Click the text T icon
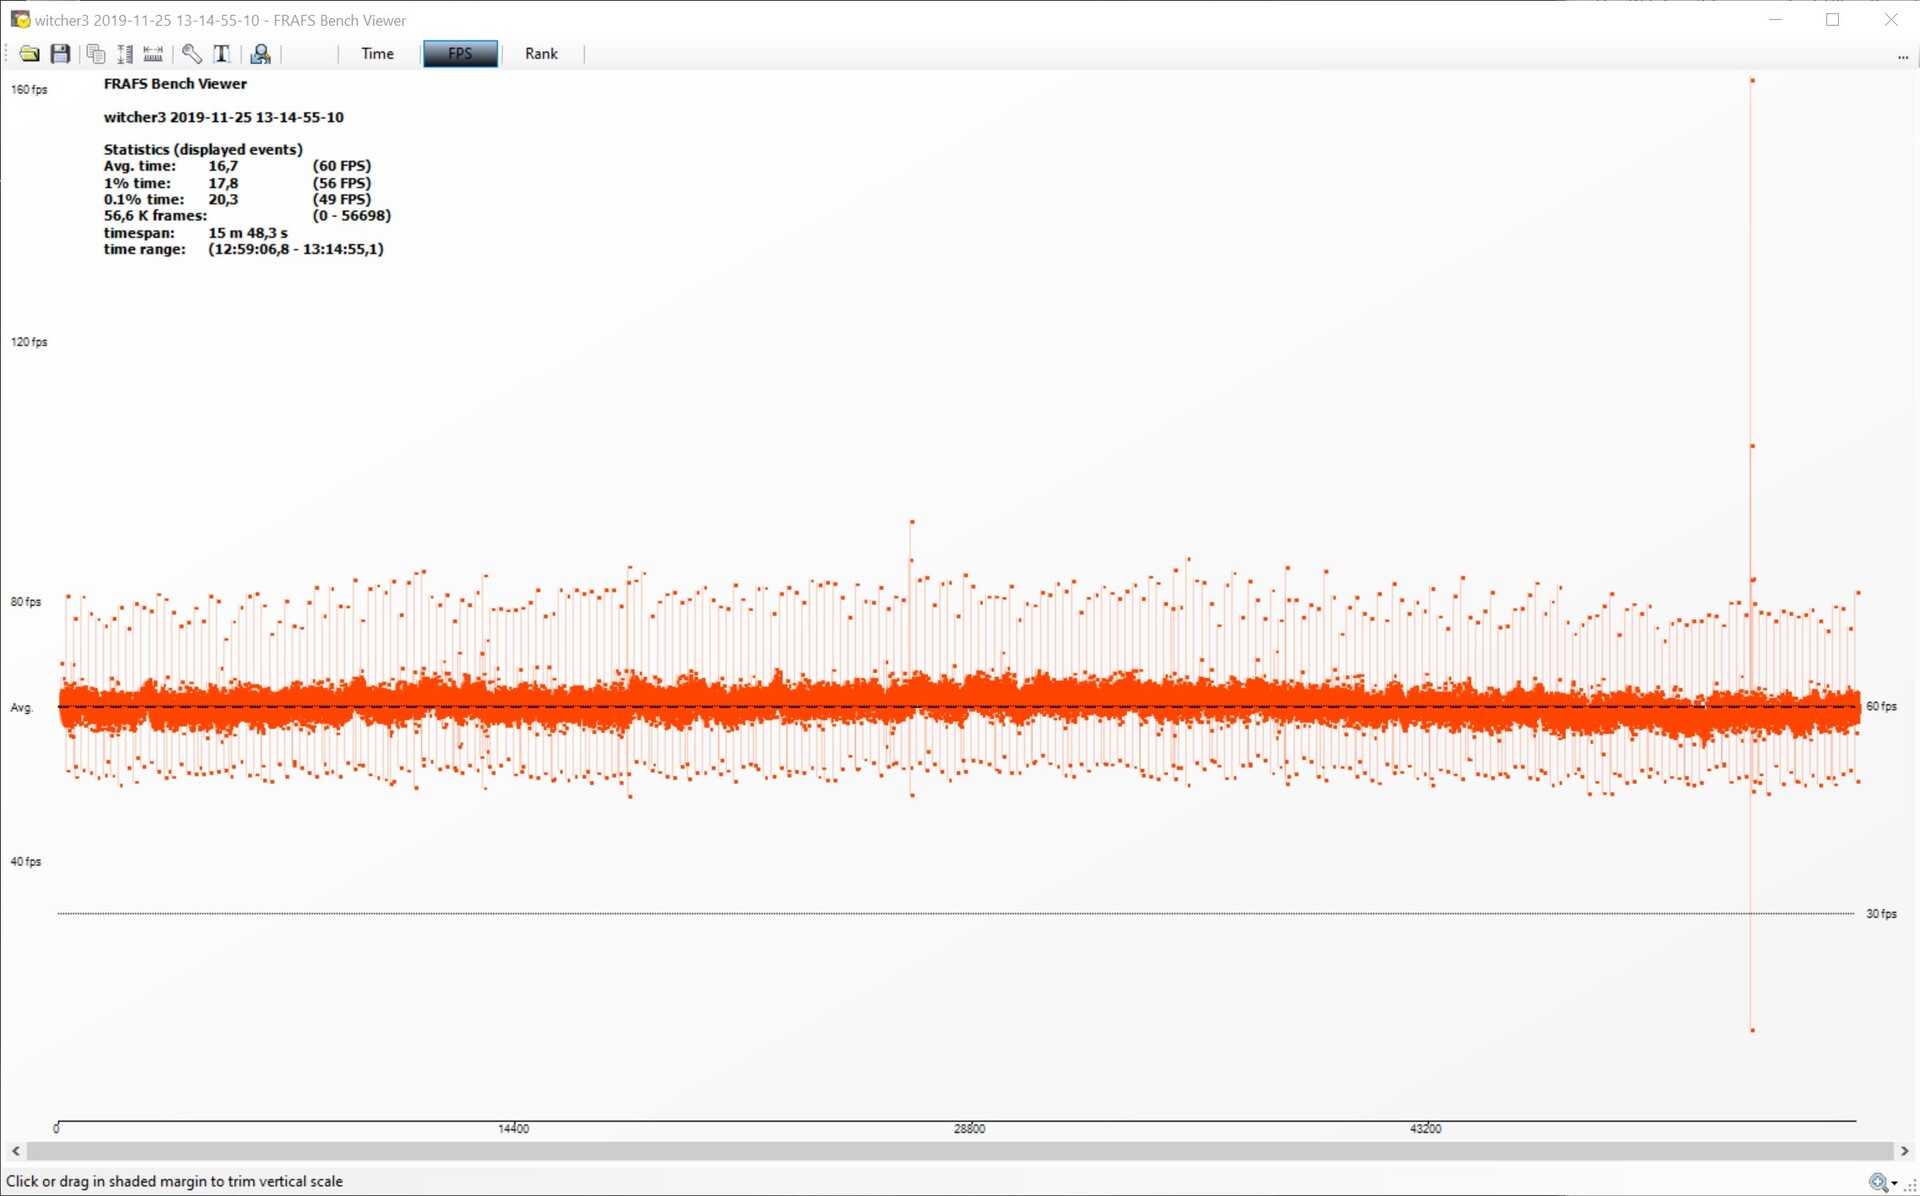 point(222,54)
